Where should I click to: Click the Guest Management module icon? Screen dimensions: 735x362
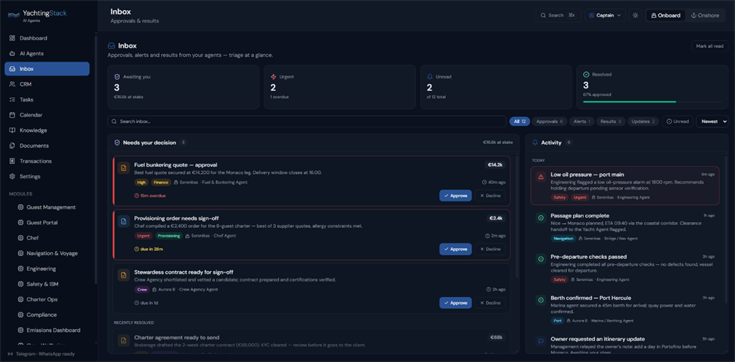tap(20, 207)
